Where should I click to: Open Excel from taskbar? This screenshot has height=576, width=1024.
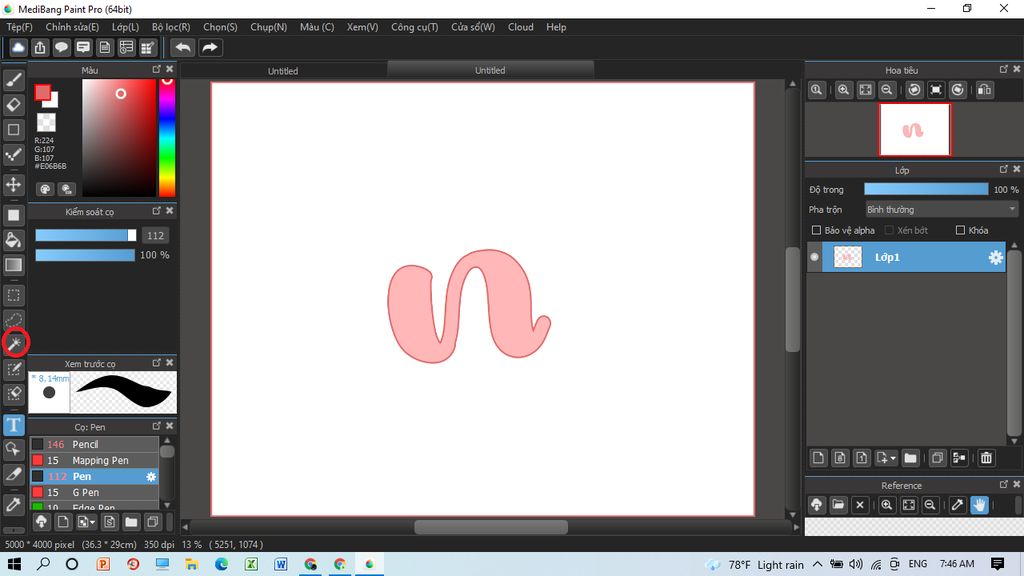[x=251, y=564]
